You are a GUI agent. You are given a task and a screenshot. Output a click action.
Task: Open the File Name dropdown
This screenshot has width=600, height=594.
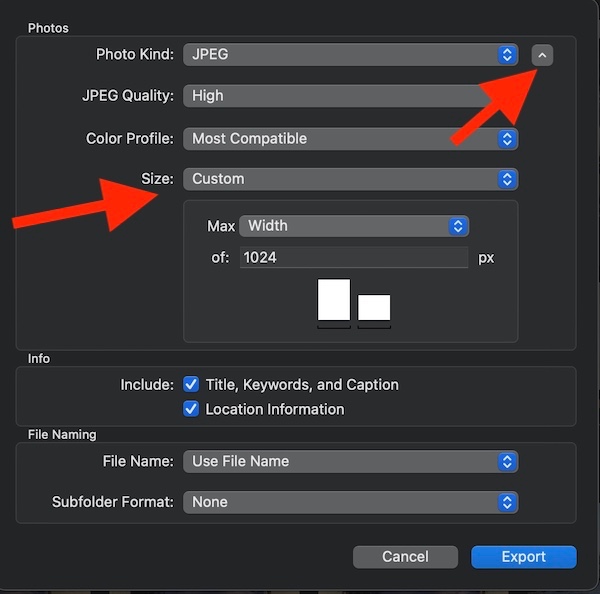pyautogui.click(x=340, y=461)
